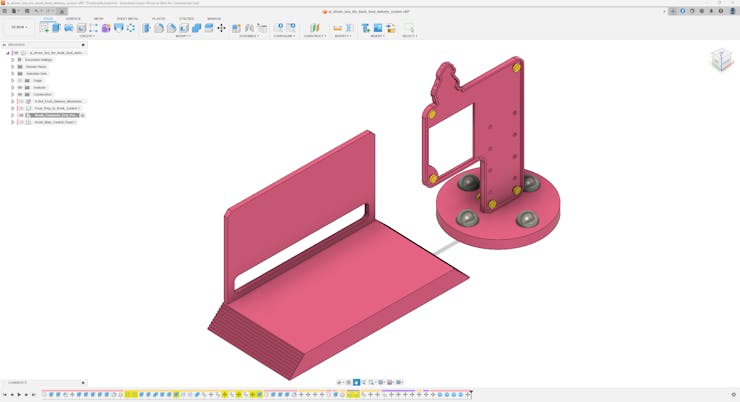Viewport: 740px width, 402px height.
Task: Open the Select tool icon
Action: point(408,28)
